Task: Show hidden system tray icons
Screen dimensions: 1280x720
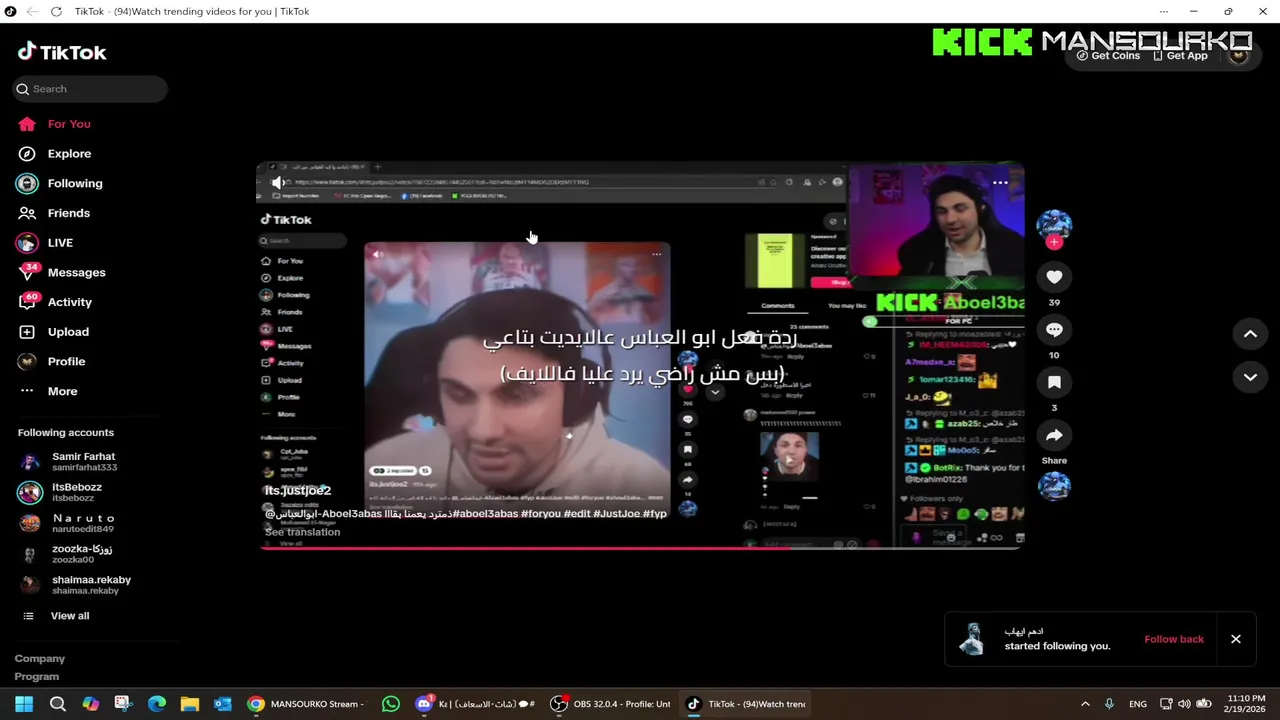Action: coord(1085,704)
